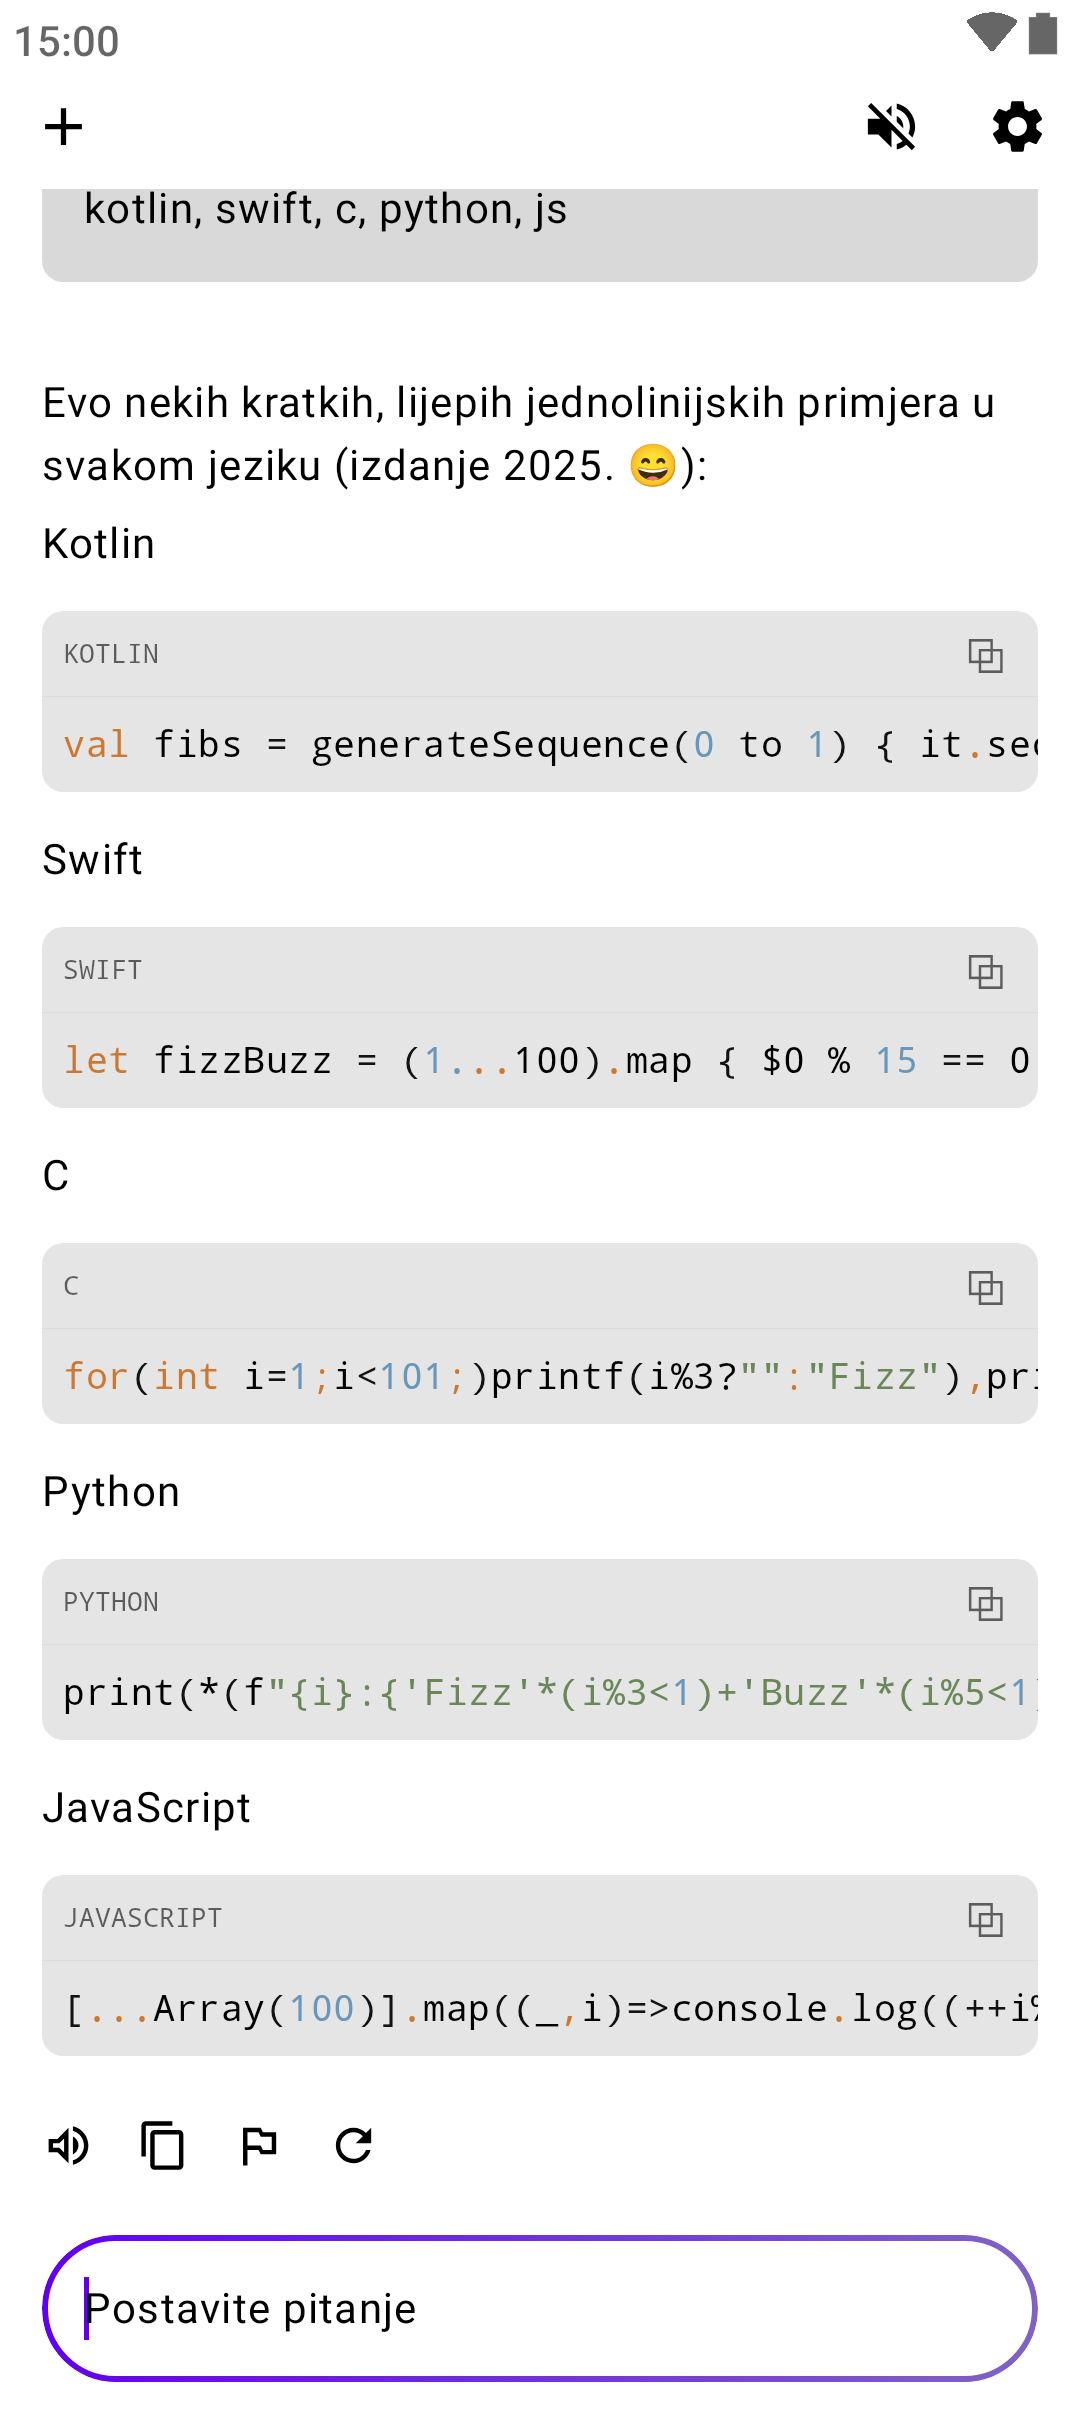This screenshot has width=1080, height=2424.
Task: Copy the JavaScript code block
Action: [985, 1919]
